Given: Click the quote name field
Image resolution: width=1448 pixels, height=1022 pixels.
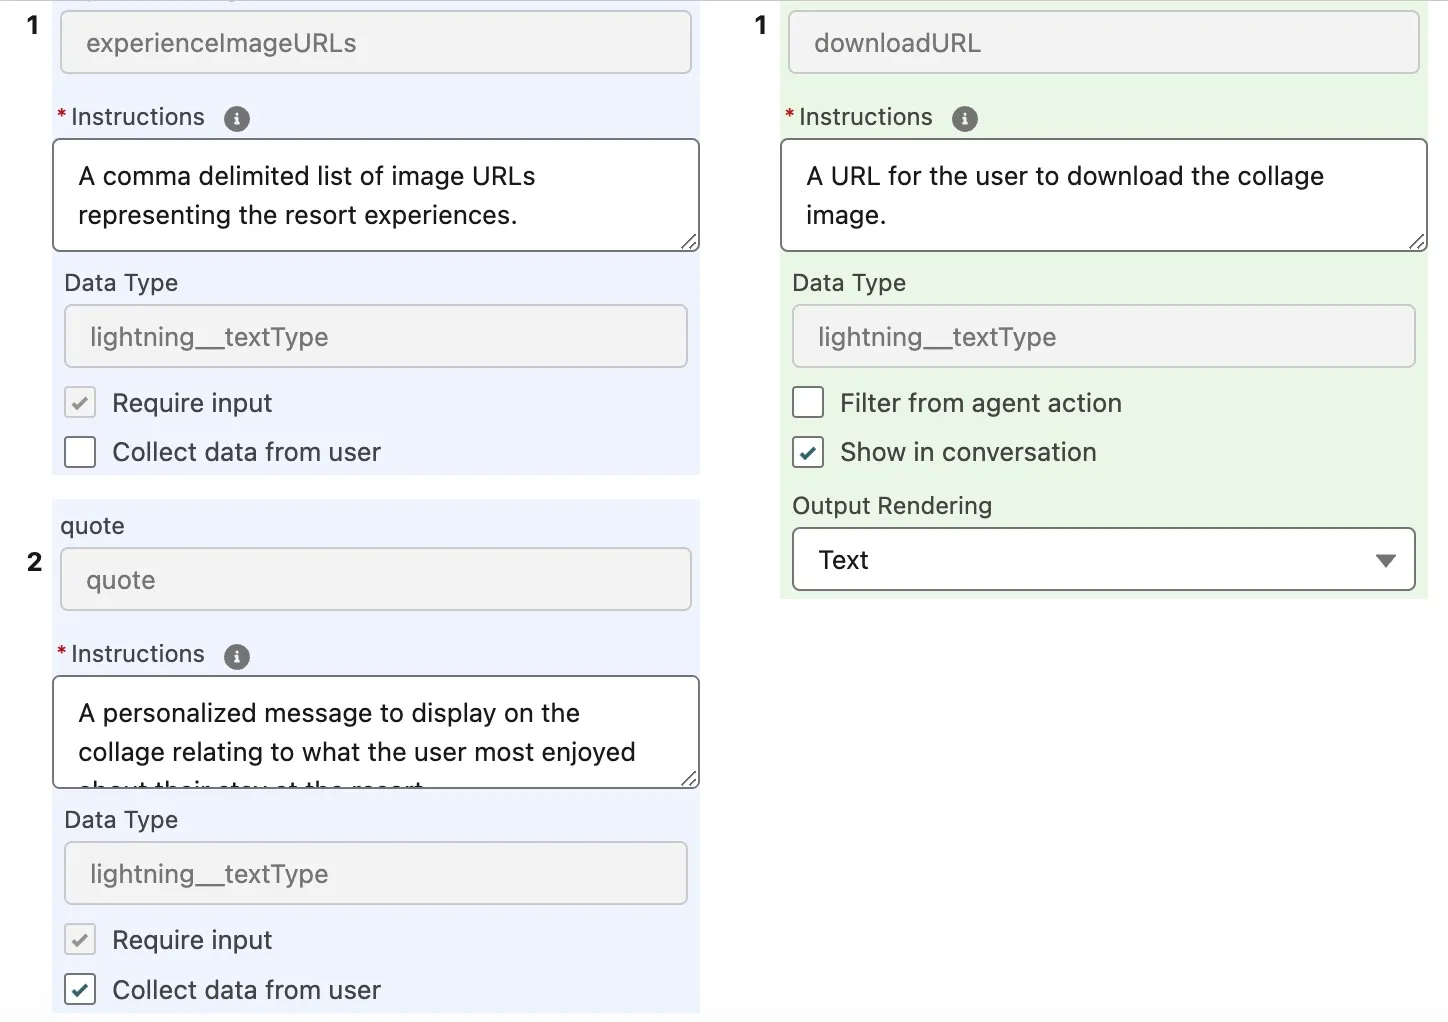Looking at the screenshot, I should [375, 580].
